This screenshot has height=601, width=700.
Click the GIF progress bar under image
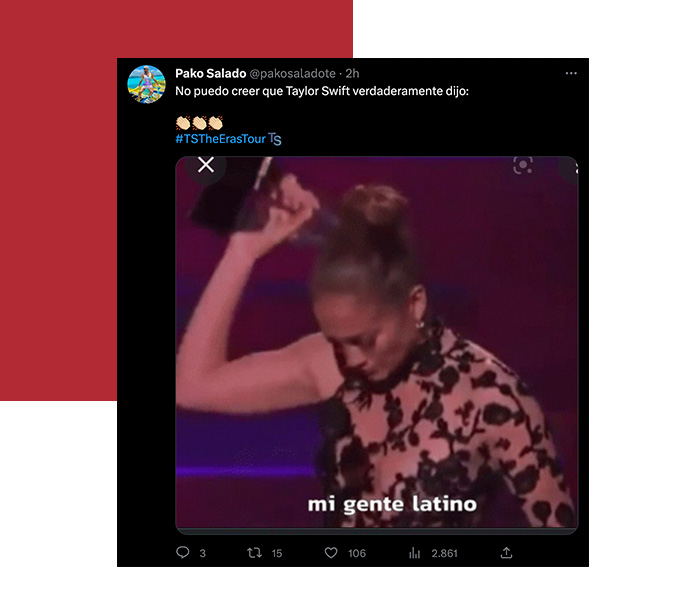(x=377, y=531)
